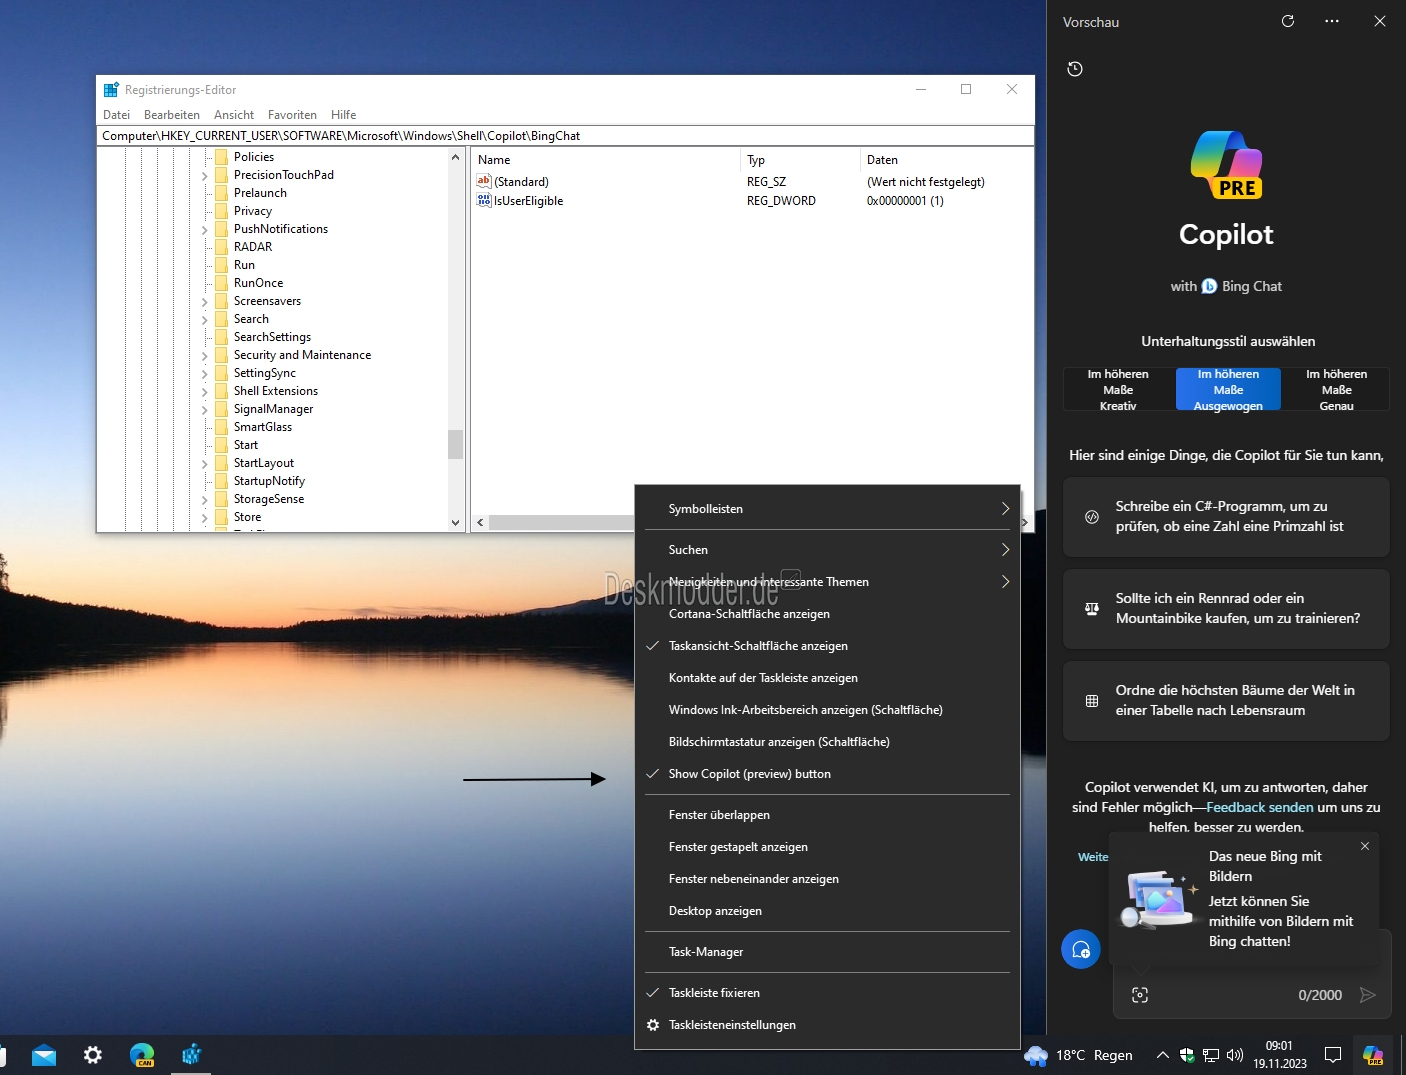The image size is (1406, 1075).
Task: Click the folder icon beside SmartGlass
Action: click(x=222, y=427)
